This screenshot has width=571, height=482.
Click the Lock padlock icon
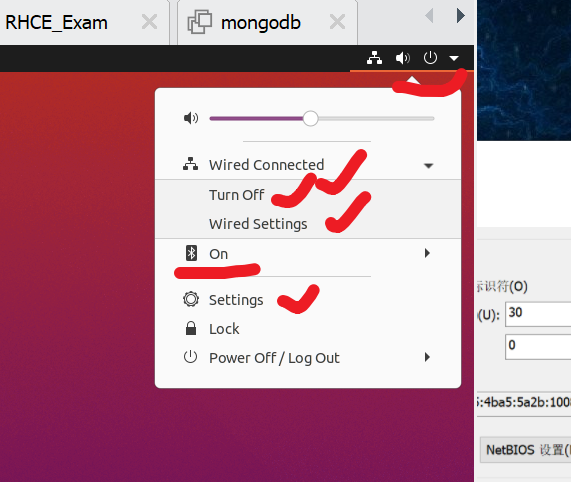click(x=191, y=328)
